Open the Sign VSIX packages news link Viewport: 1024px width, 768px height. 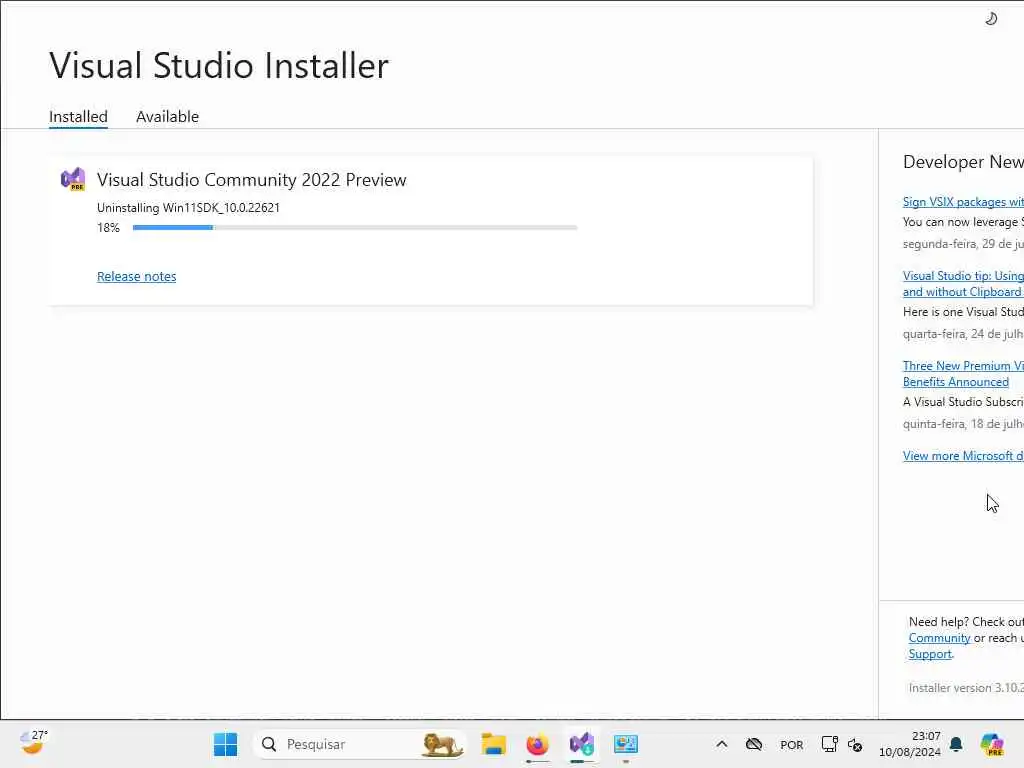[963, 202]
